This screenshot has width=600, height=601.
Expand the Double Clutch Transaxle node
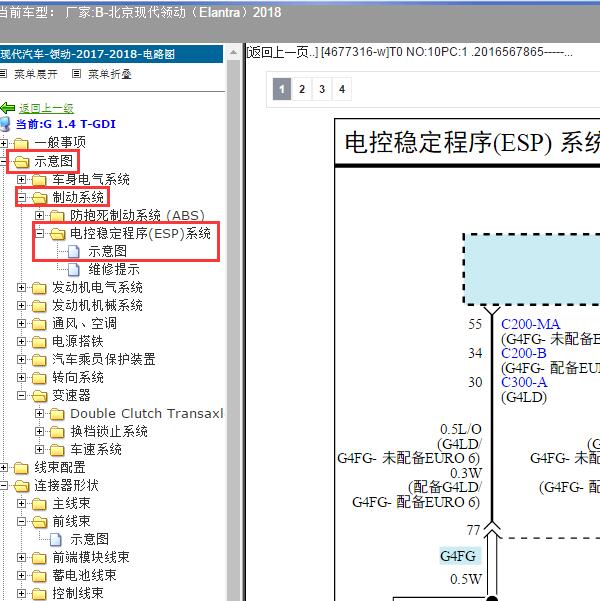click(39, 413)
